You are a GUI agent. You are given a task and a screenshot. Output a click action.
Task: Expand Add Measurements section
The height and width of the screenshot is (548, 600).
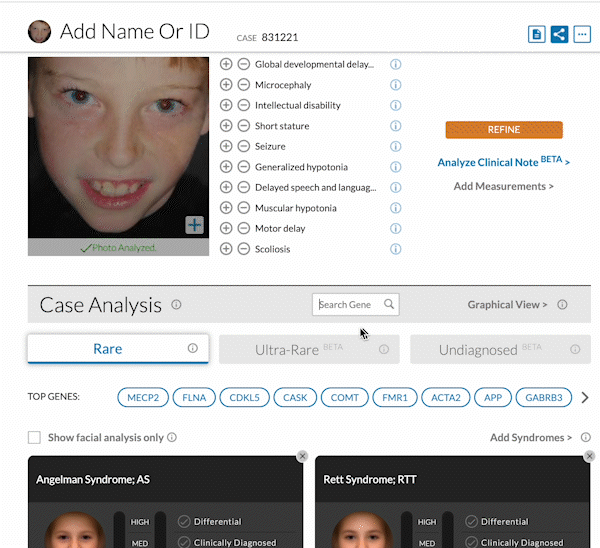point(503,186)
